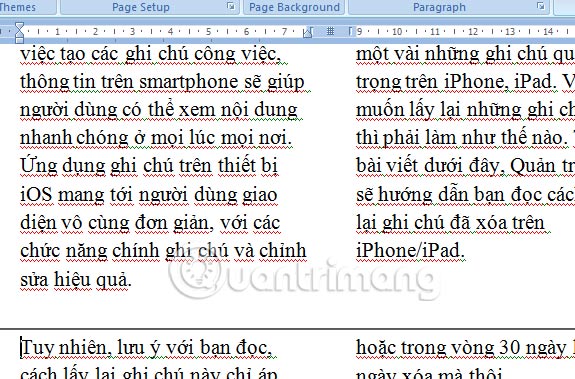575x379 pixels.
Task: Click line starting "sẽ hướng dẫn bạn đọc"
Action: 465,195
